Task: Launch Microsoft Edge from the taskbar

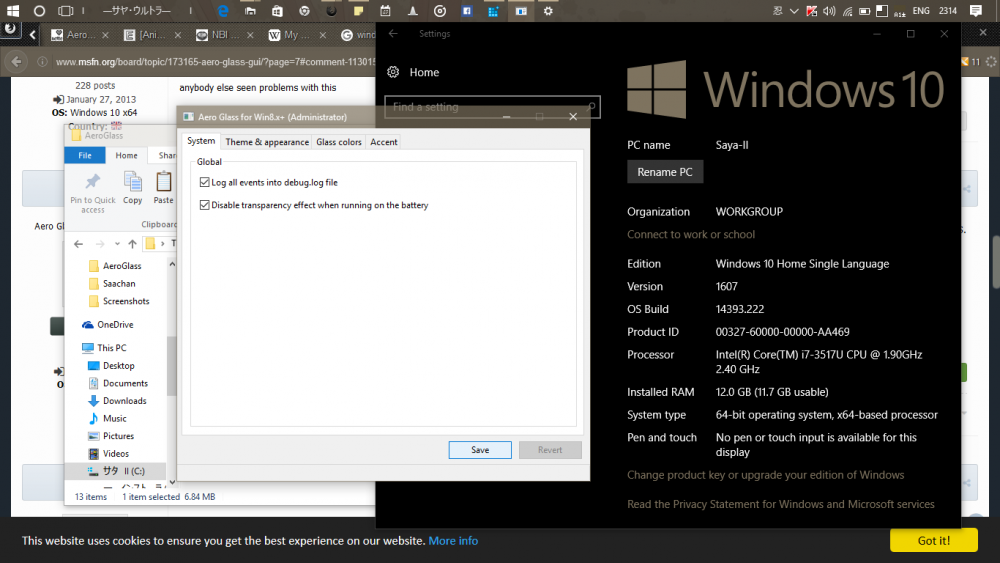Action: tap(223, 11)
